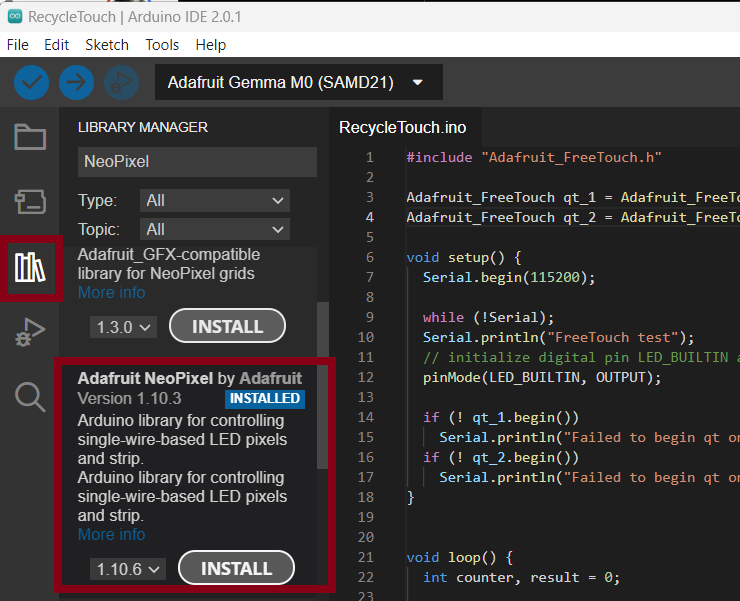Click the void setup() line
Image resolution: width=740 pixels, height=601 pixels.
click(464, 257)
